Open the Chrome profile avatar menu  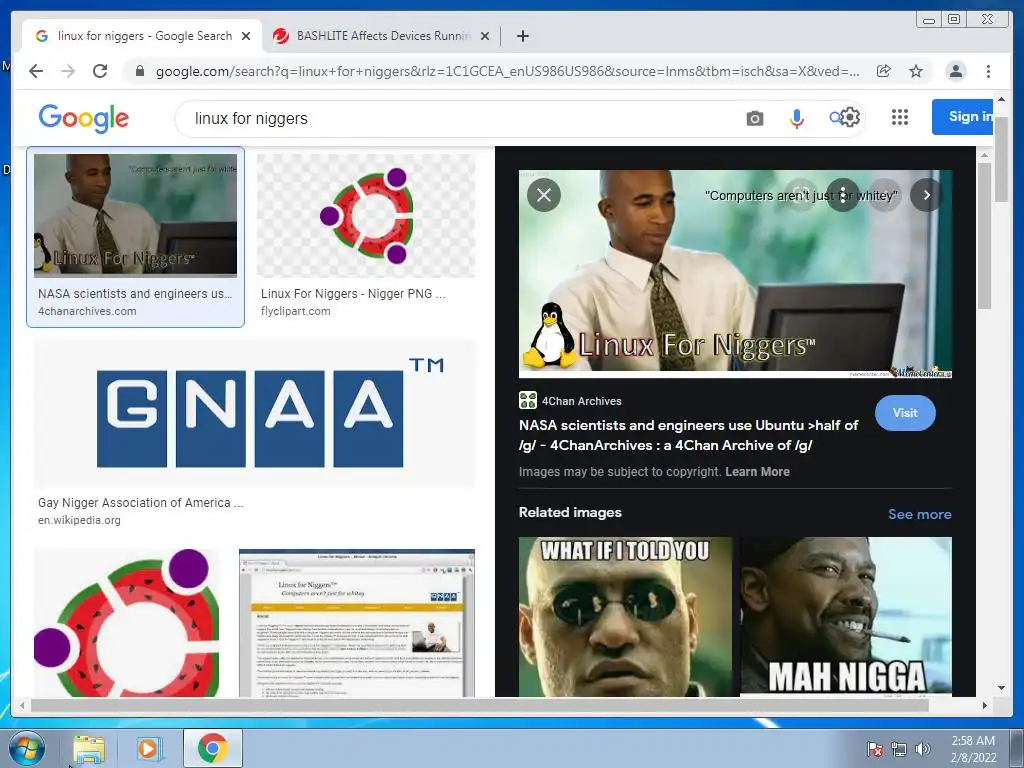[x=955, y=71]
